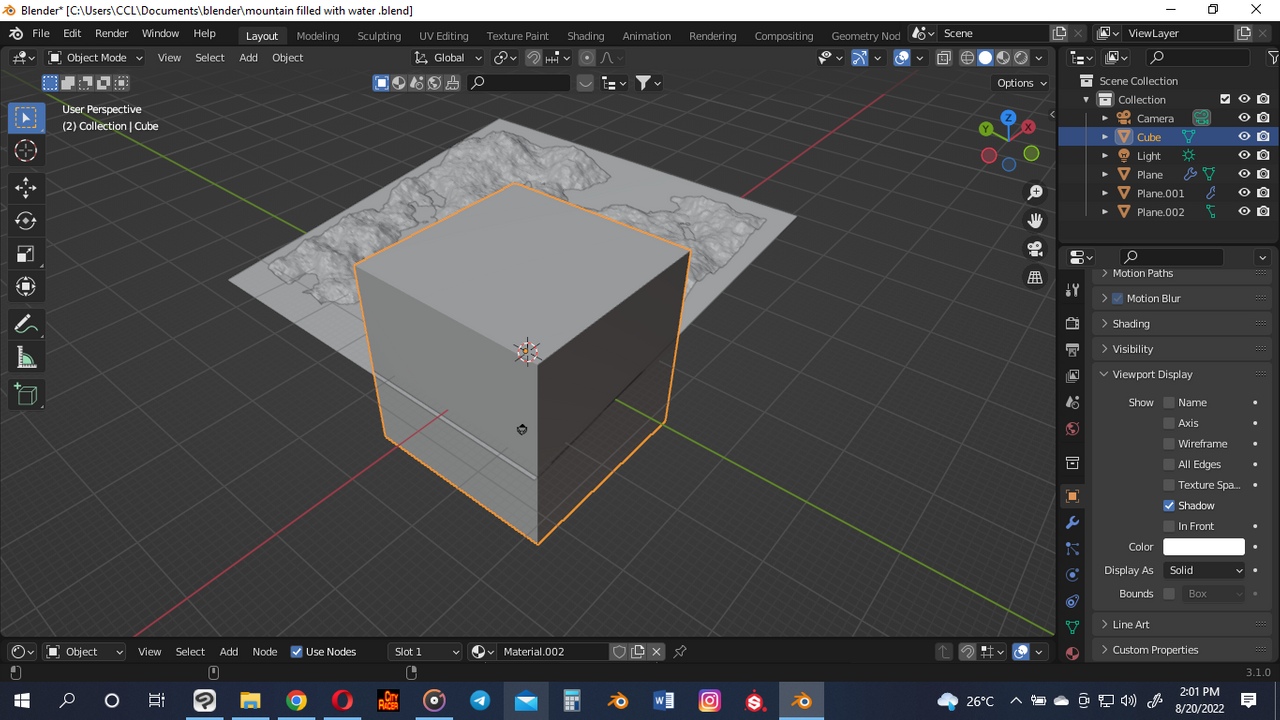1280x720 pixels.
Task: Open the World properties tab
Action: (1072, 429)
